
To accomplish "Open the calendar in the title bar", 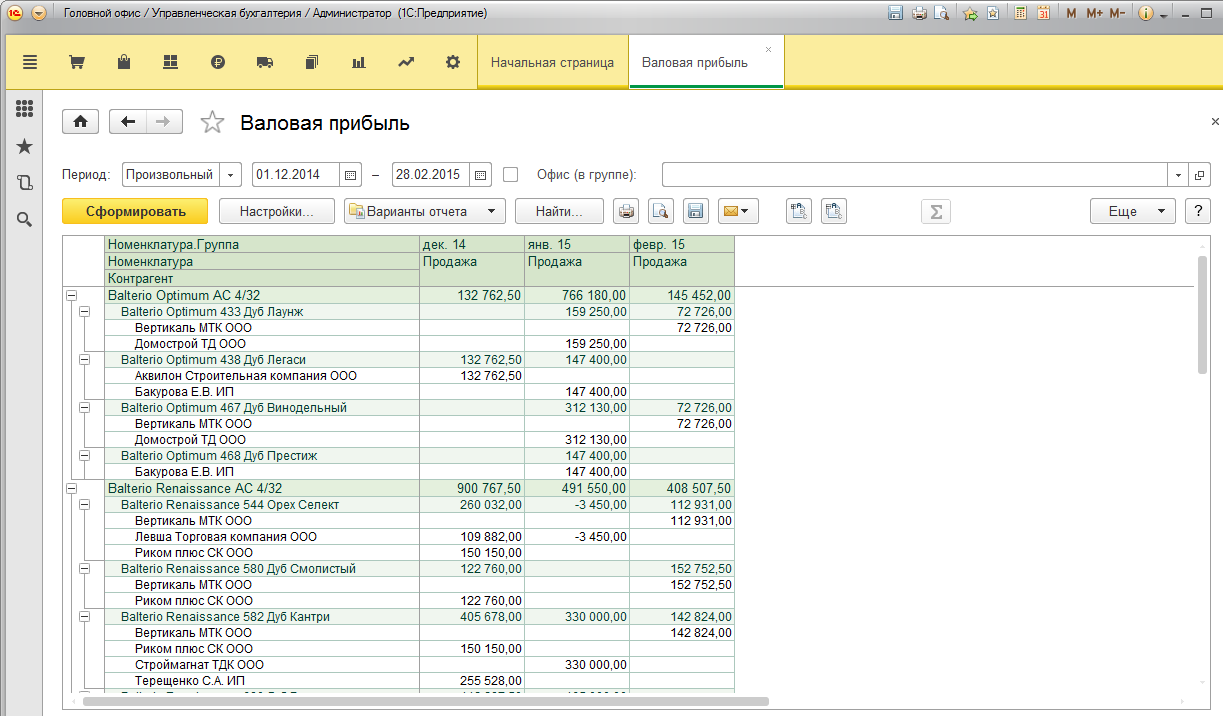I will (x=1043, y=14).
